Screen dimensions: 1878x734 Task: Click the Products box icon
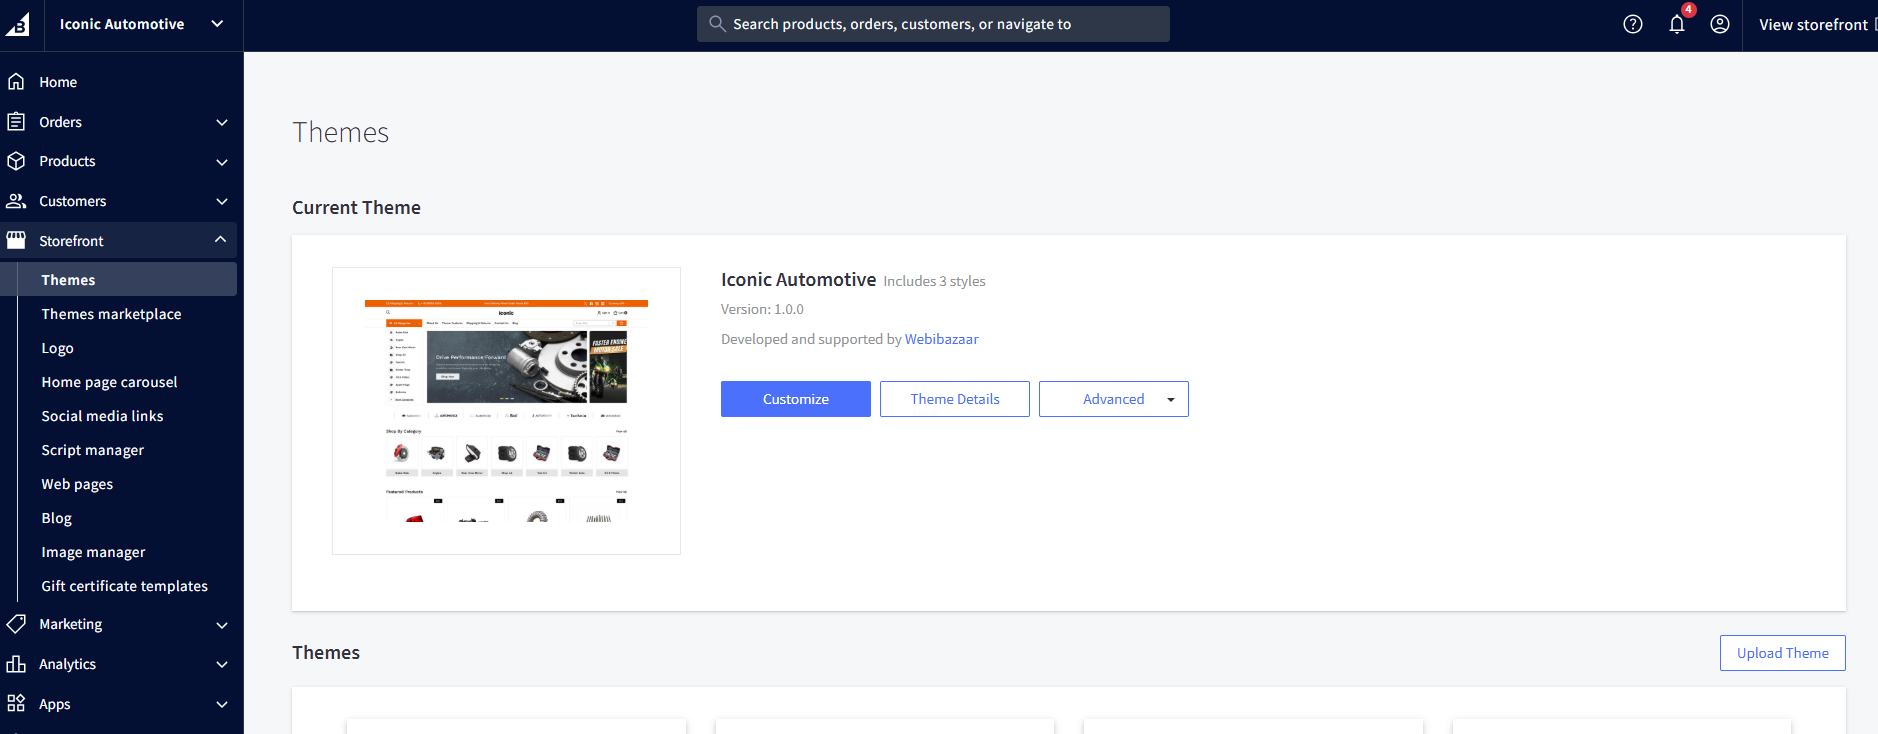pos(16,161)
